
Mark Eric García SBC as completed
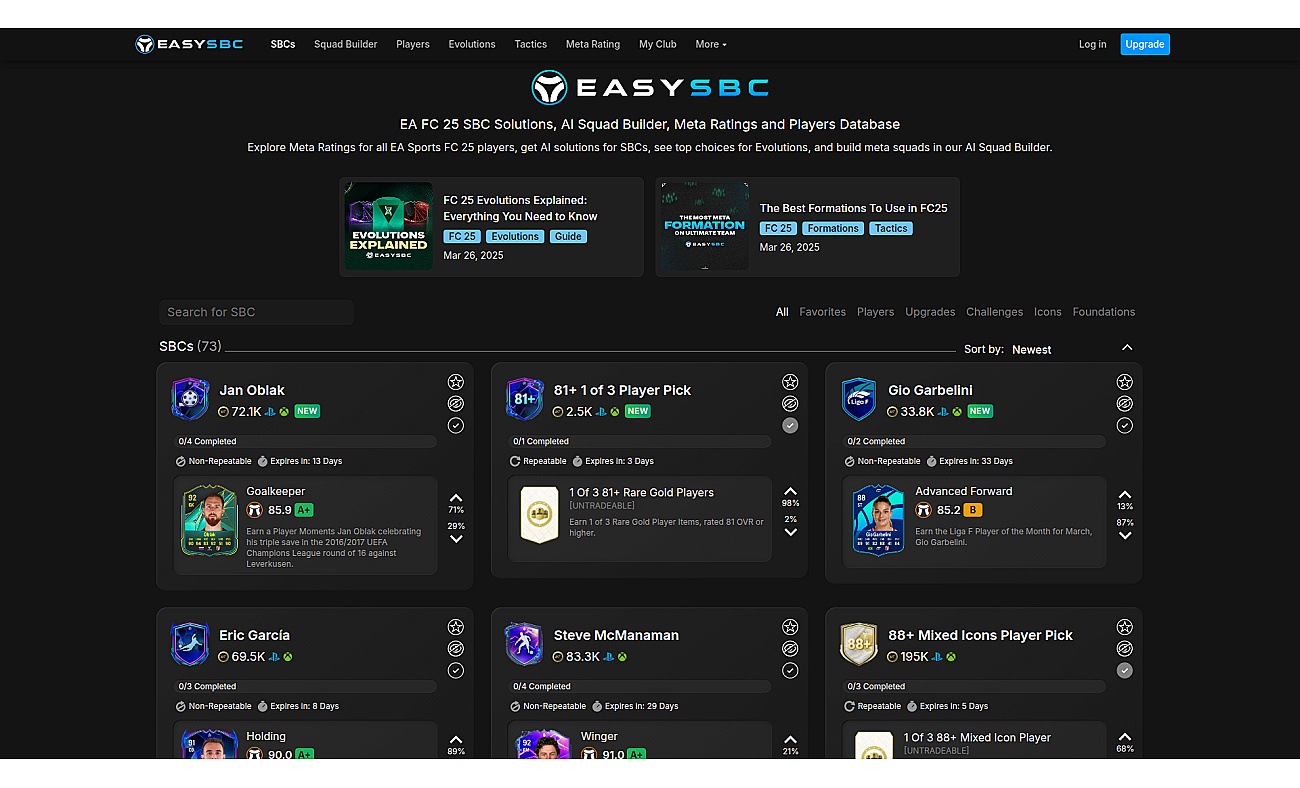coord(456,671)
